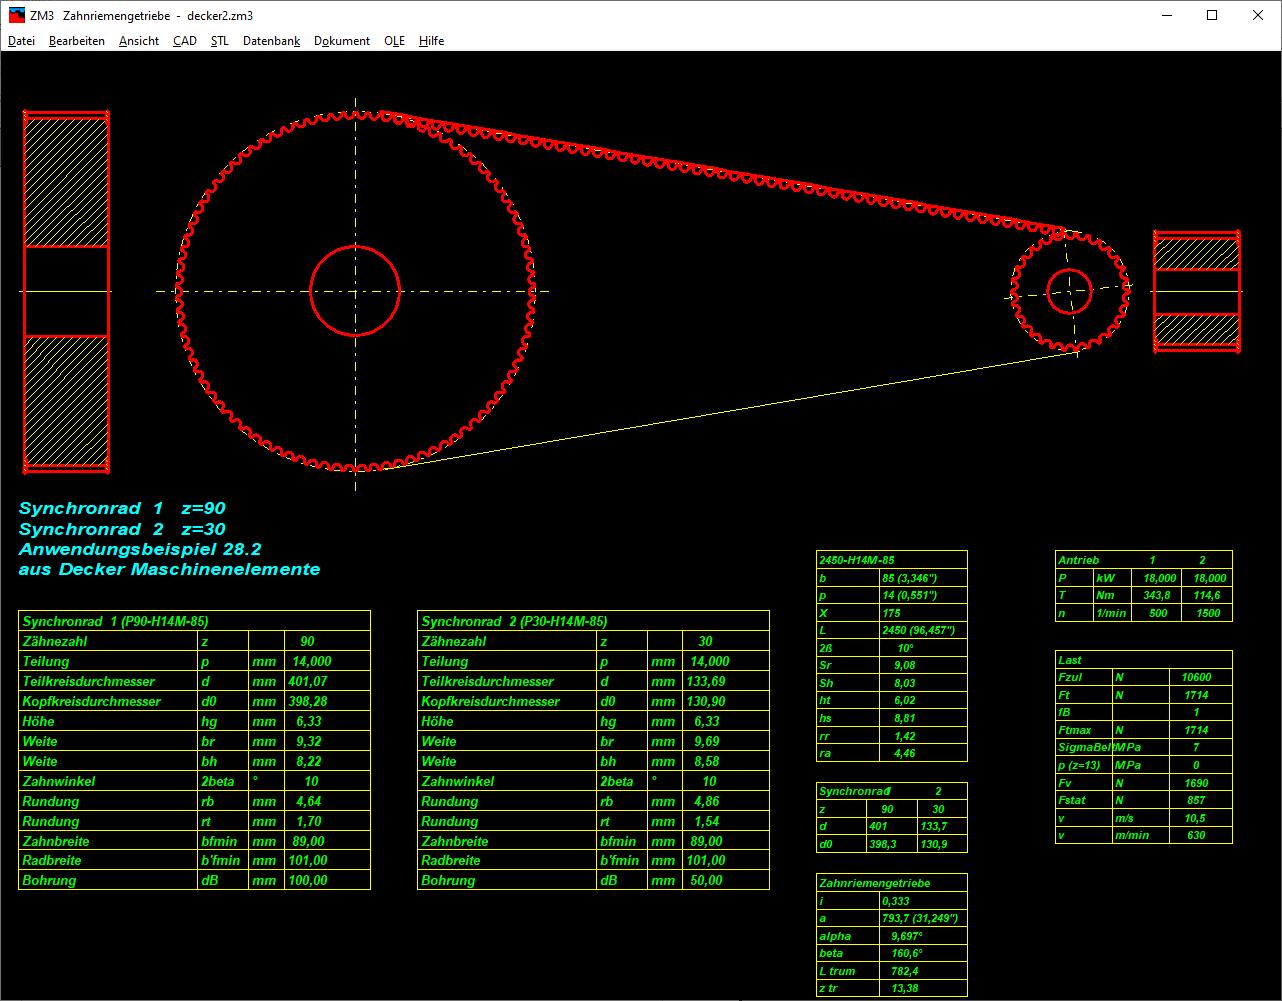Open the Dokument menu
Image resolution: width=1282 pixels, height=1001 pixels.
point(342,41)
